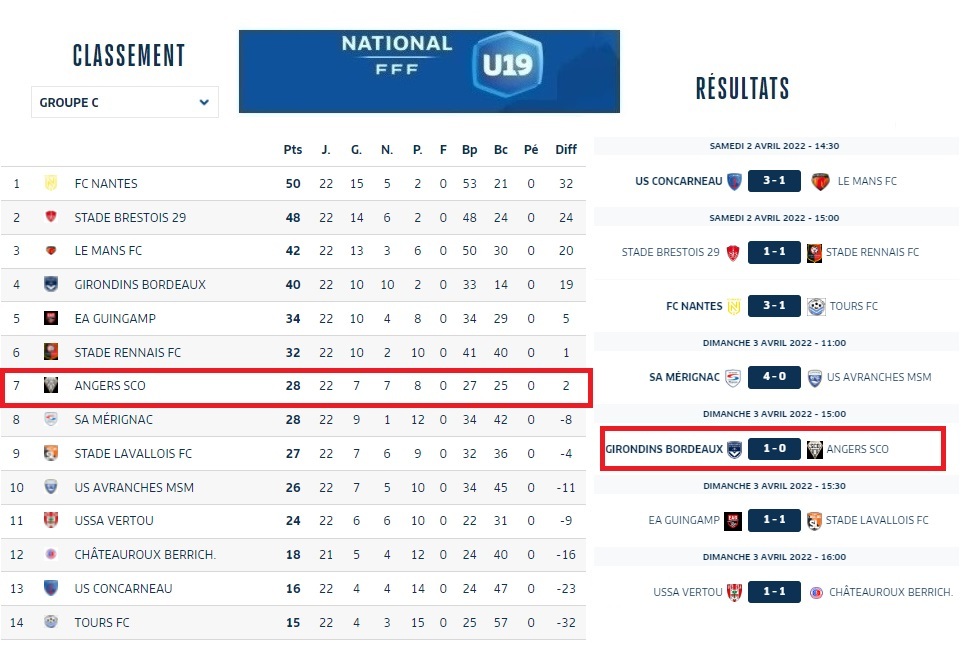
Task: Open STADE LAVALLOIS FC in standings
Action: click(133, 453)
